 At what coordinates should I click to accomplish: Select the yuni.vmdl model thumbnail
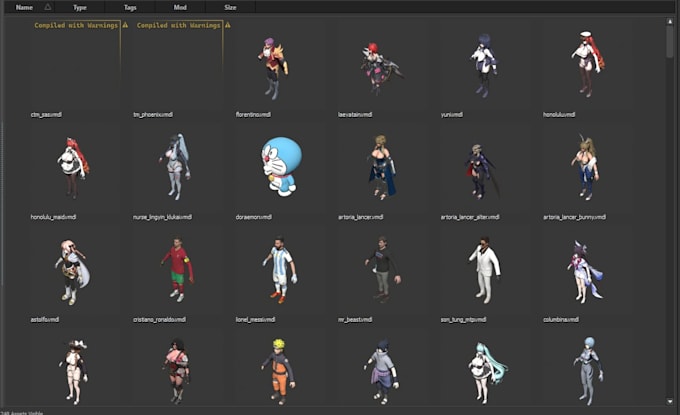[x=484, y=65]
